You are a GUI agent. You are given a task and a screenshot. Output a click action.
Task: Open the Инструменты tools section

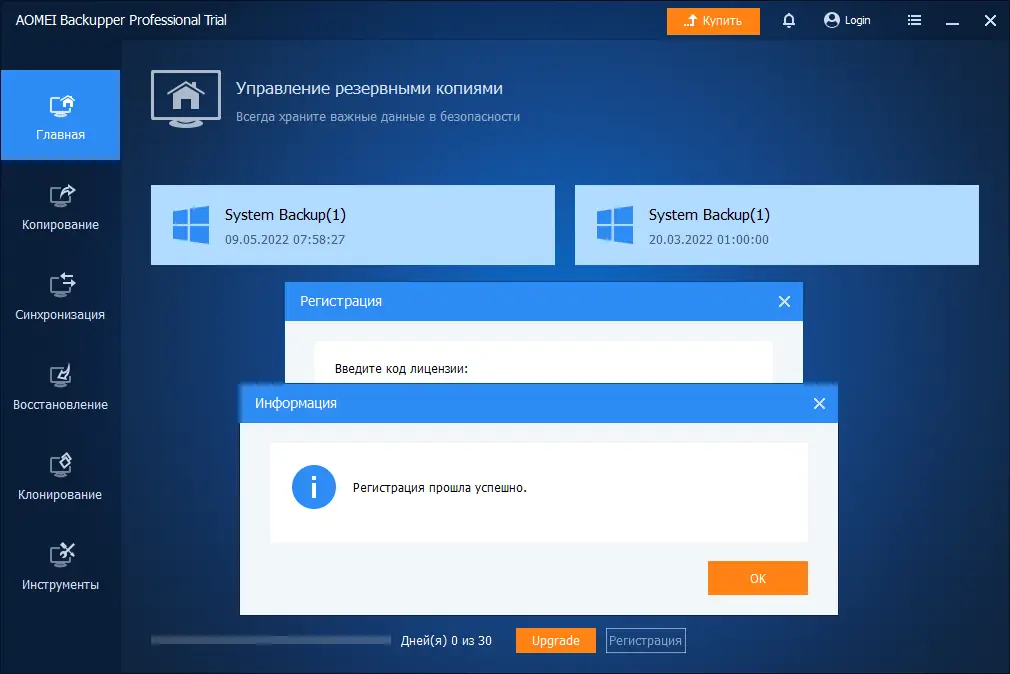click(61, 568)
